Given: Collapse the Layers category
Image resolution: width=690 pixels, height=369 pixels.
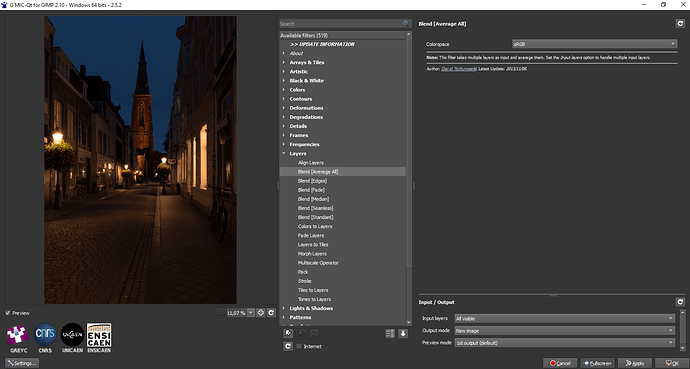Looking at the screenshot, I should tap(284, 153).
